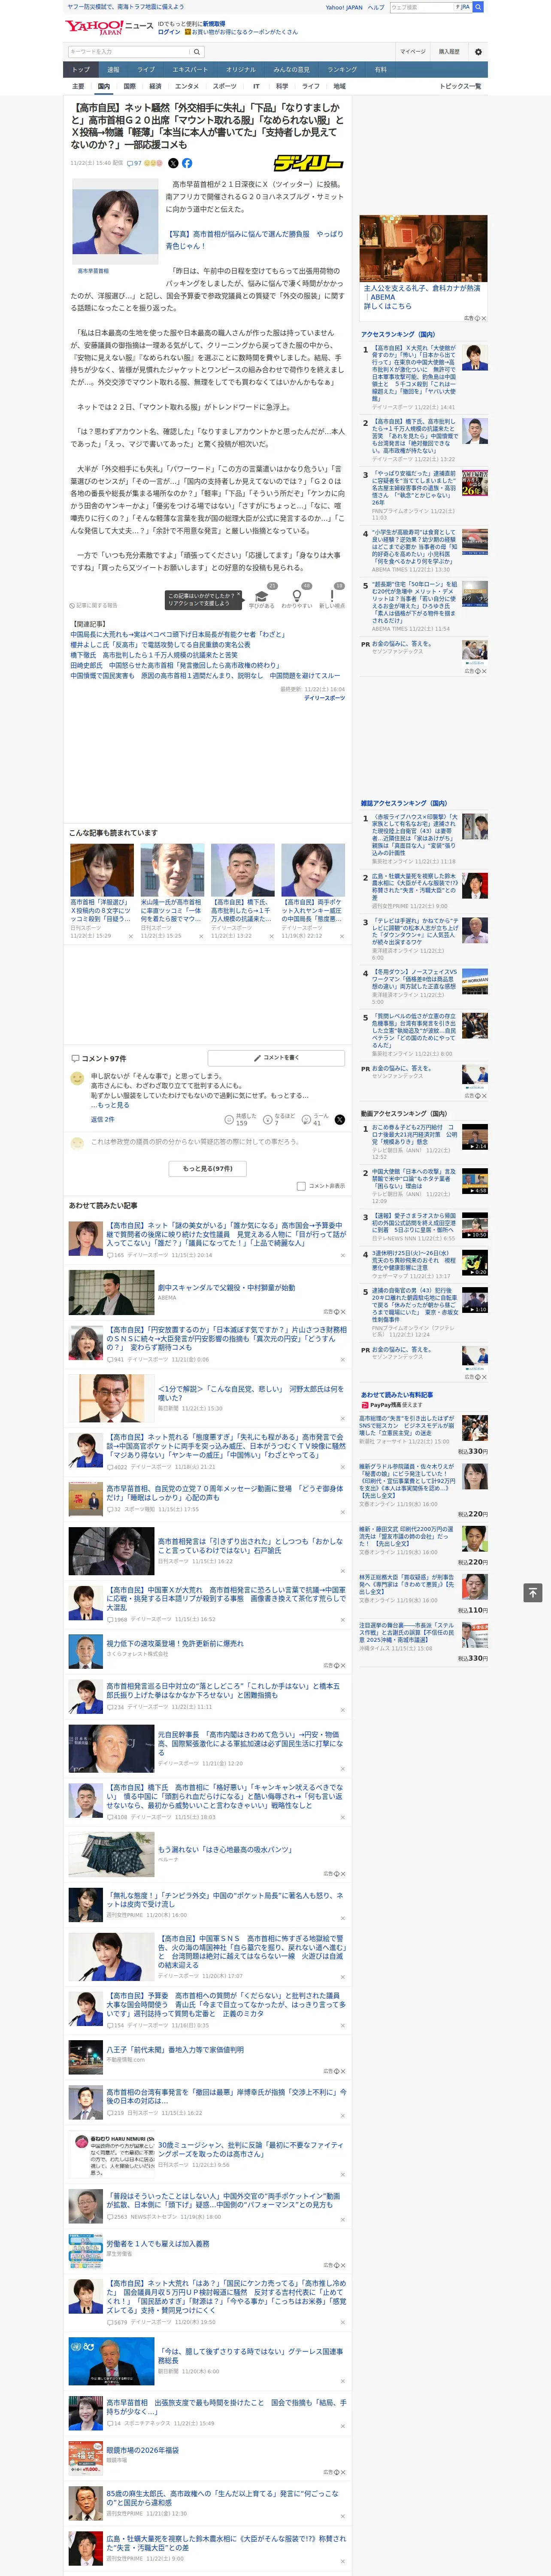This screenshot has height=2576, width=551.
Task: Open recommended thumbnail 高市首相「洋服選び」
Action: [x=102, y=870]
